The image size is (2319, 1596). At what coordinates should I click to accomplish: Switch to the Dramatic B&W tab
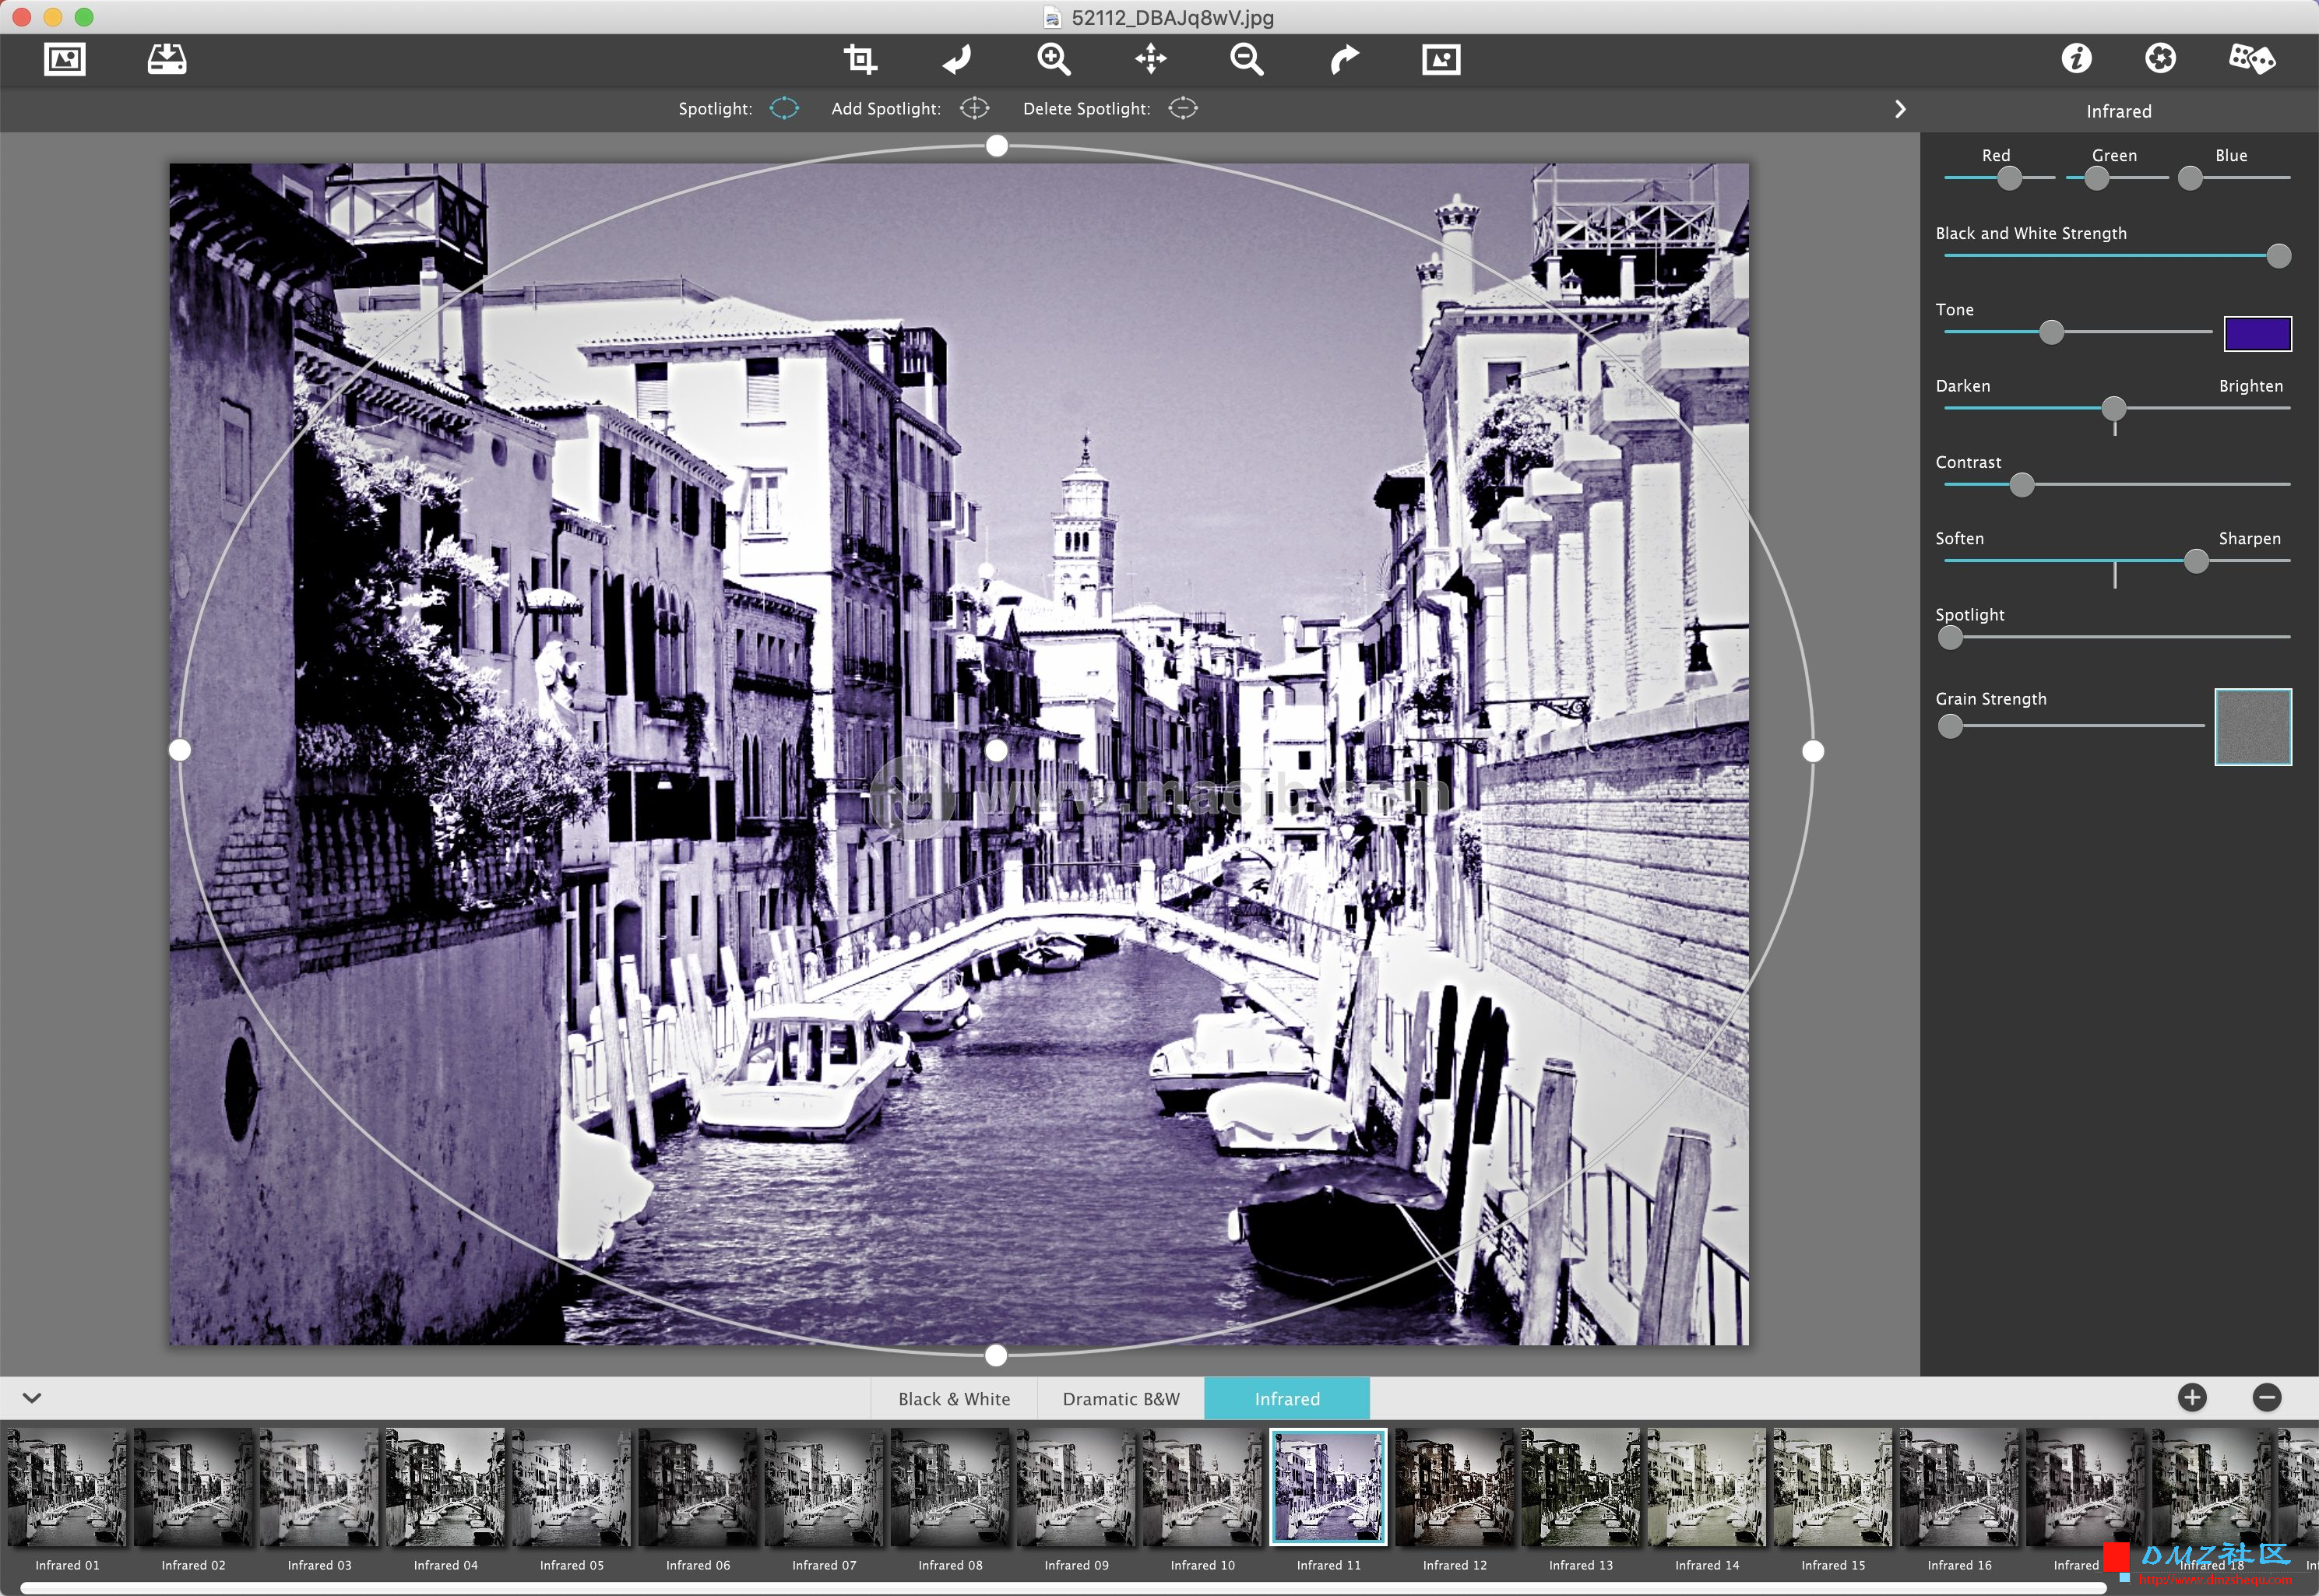pyautogui.click(x=1120, y=1398)
